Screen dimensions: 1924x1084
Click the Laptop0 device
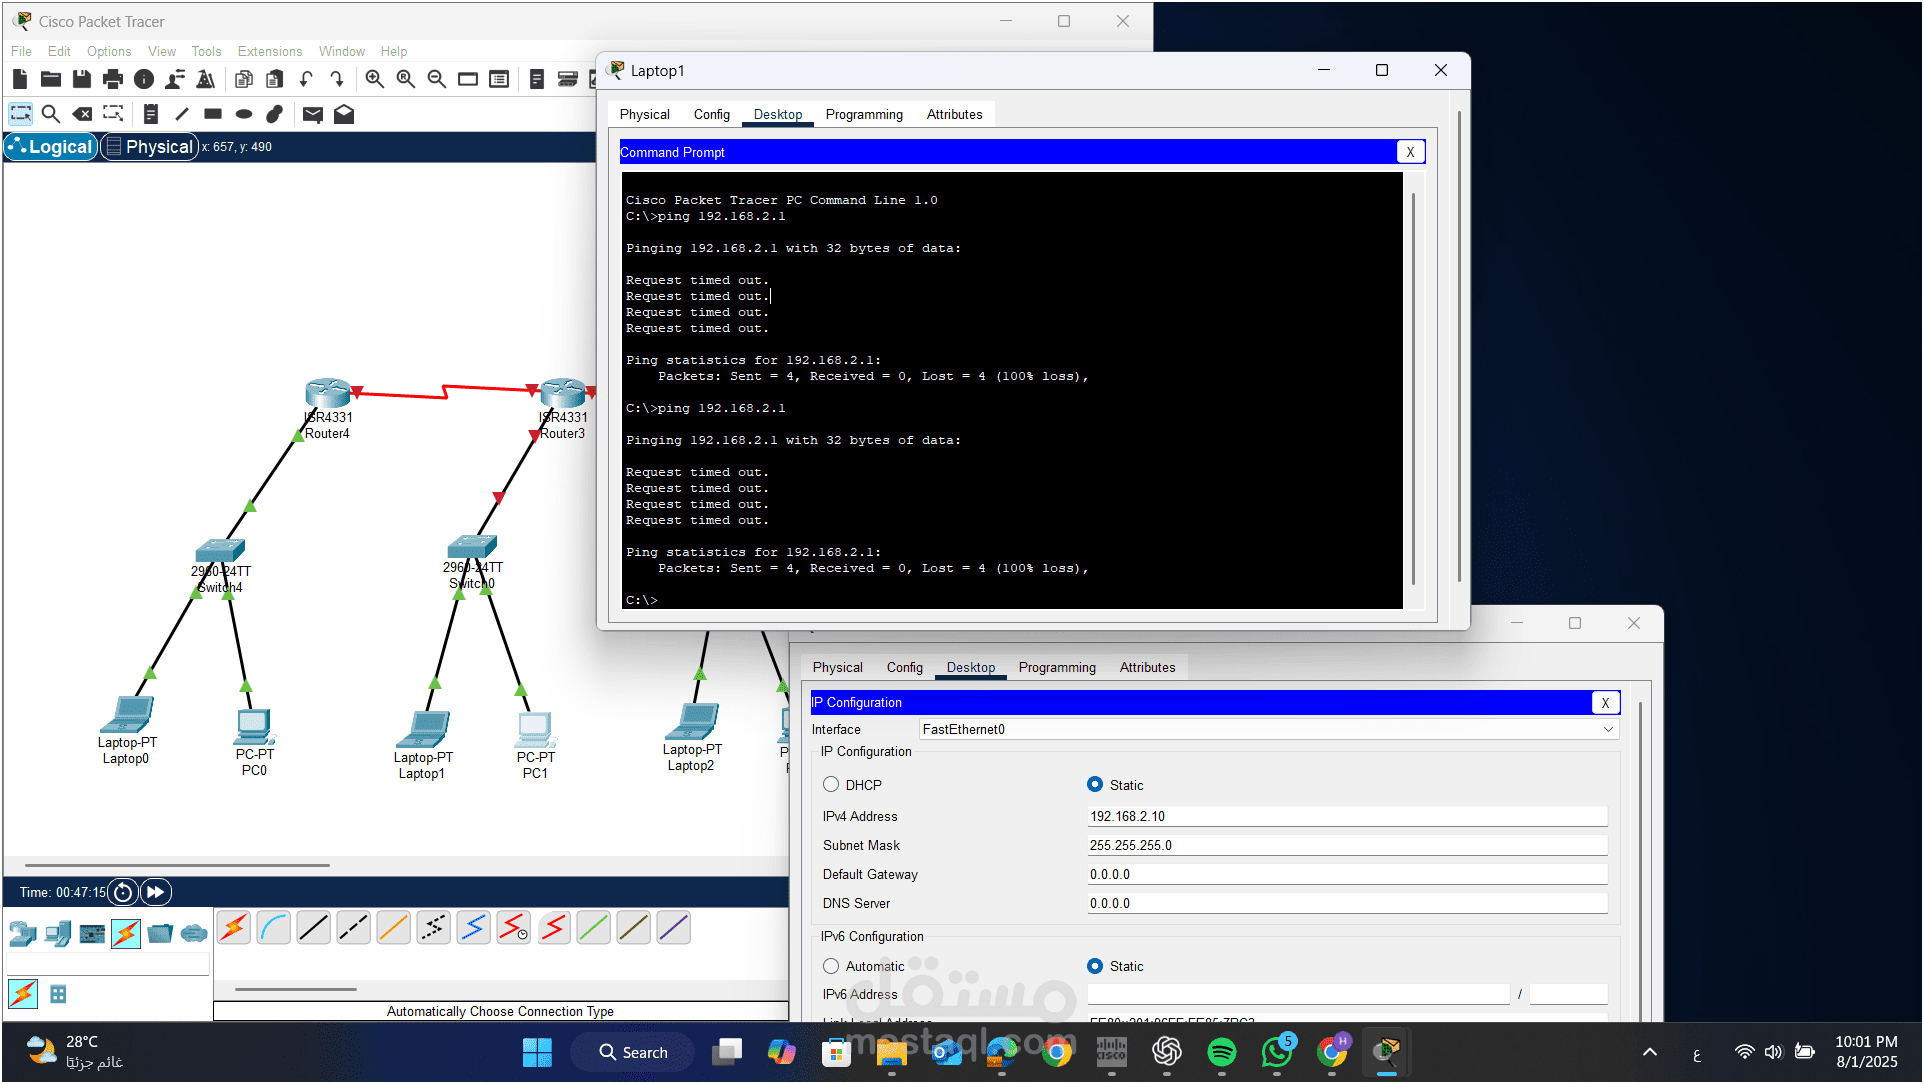click(x=127, y=714)
